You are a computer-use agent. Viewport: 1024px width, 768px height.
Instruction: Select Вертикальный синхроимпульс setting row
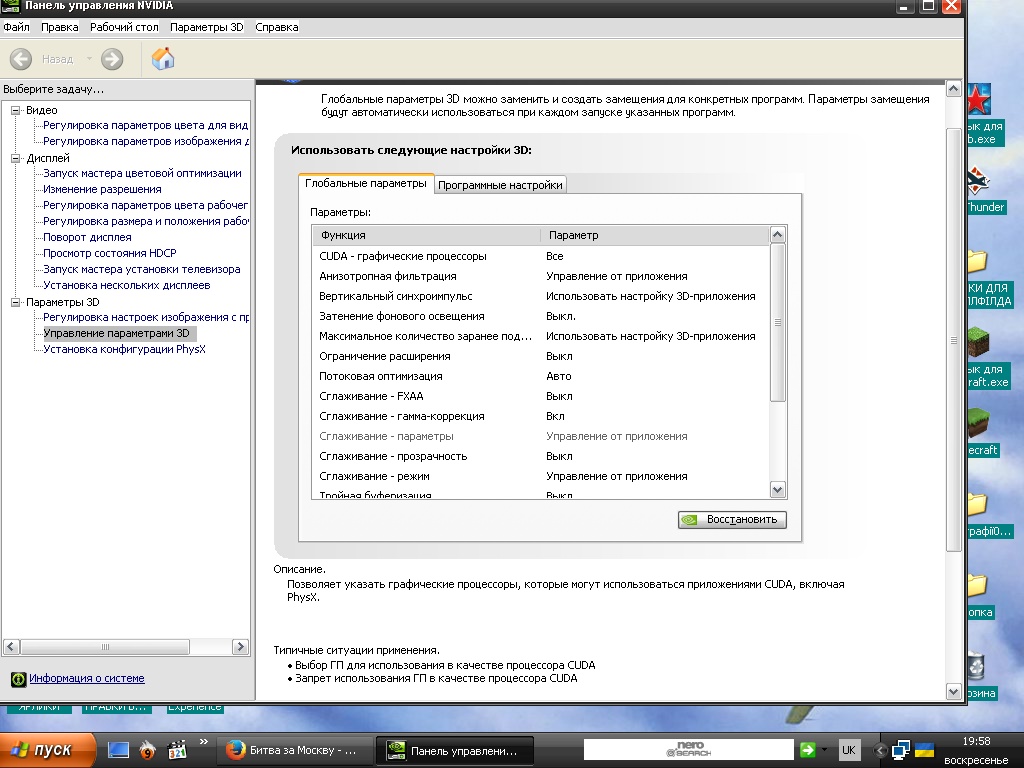[541, 296]
